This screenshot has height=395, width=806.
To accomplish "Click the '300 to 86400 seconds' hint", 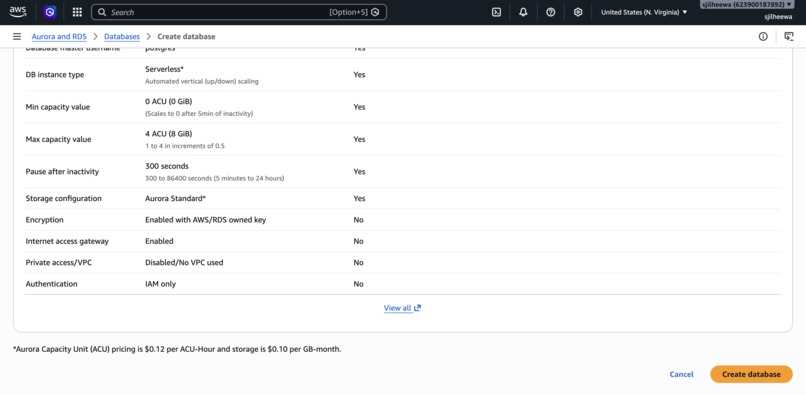I will (214, 178).
